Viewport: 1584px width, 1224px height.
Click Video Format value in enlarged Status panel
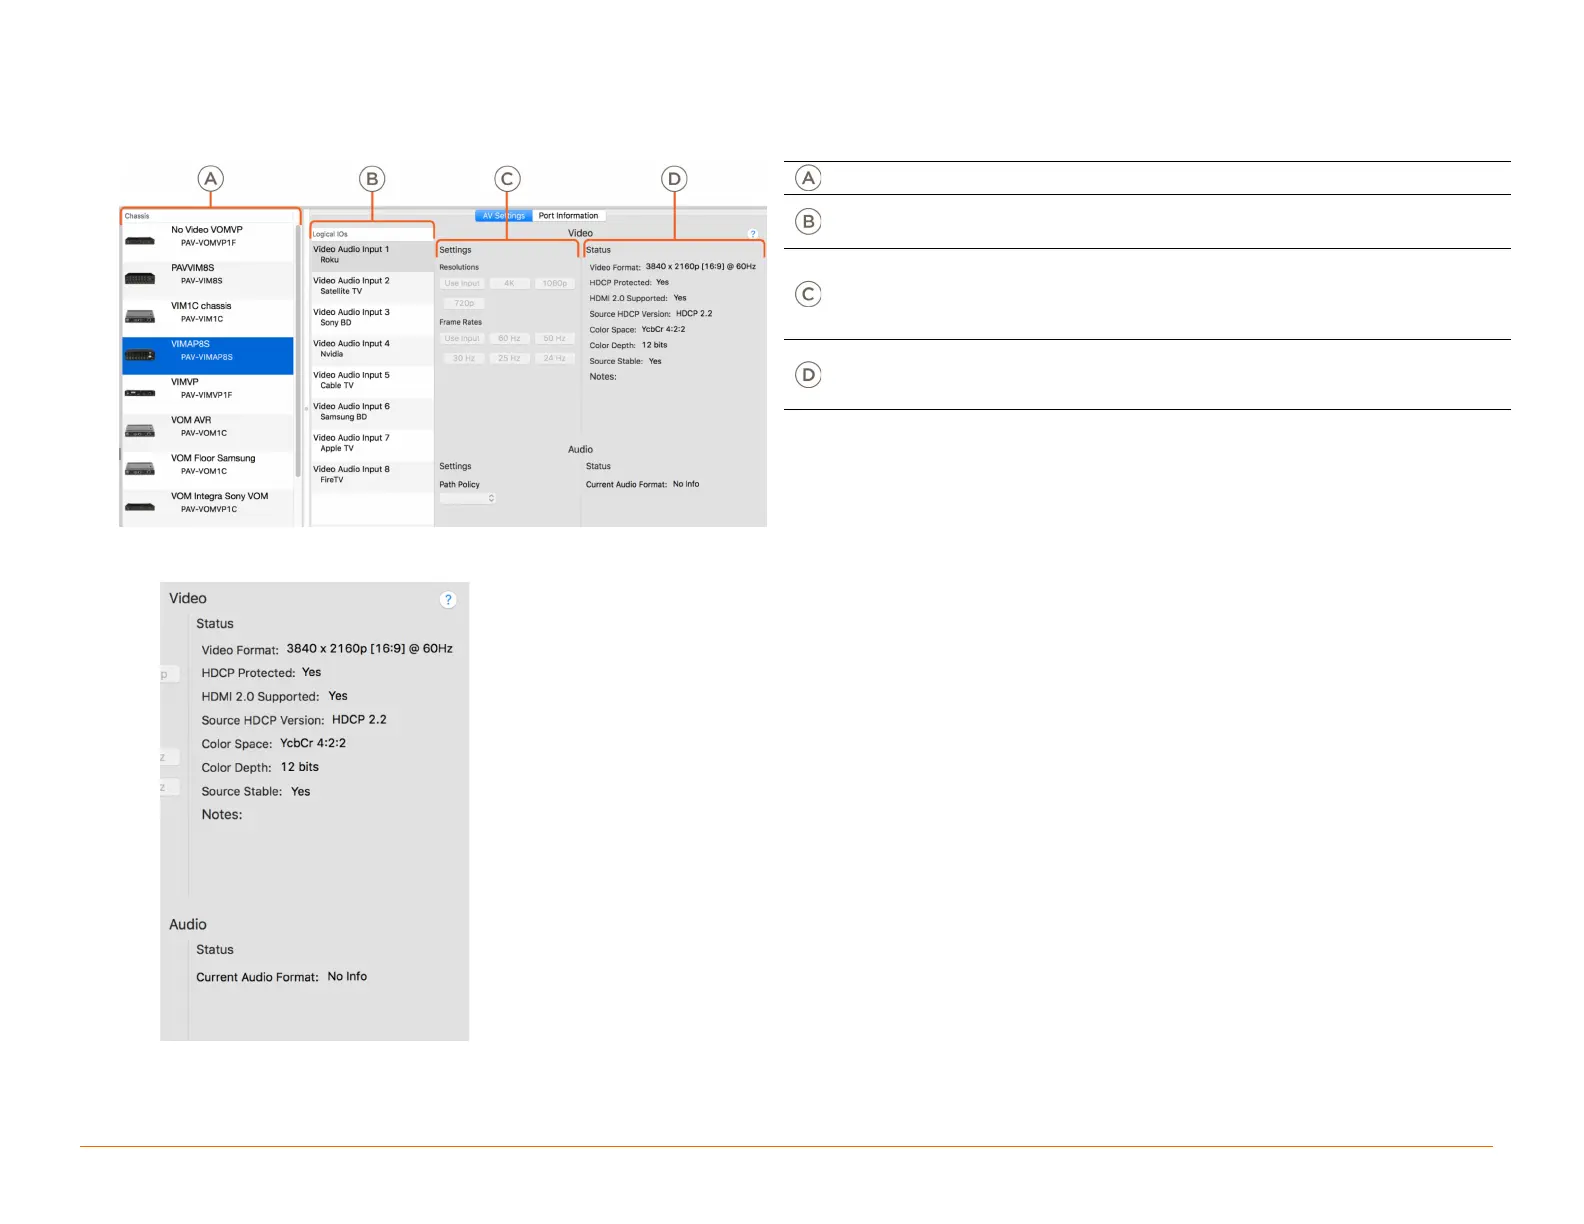tap(369, 649)
